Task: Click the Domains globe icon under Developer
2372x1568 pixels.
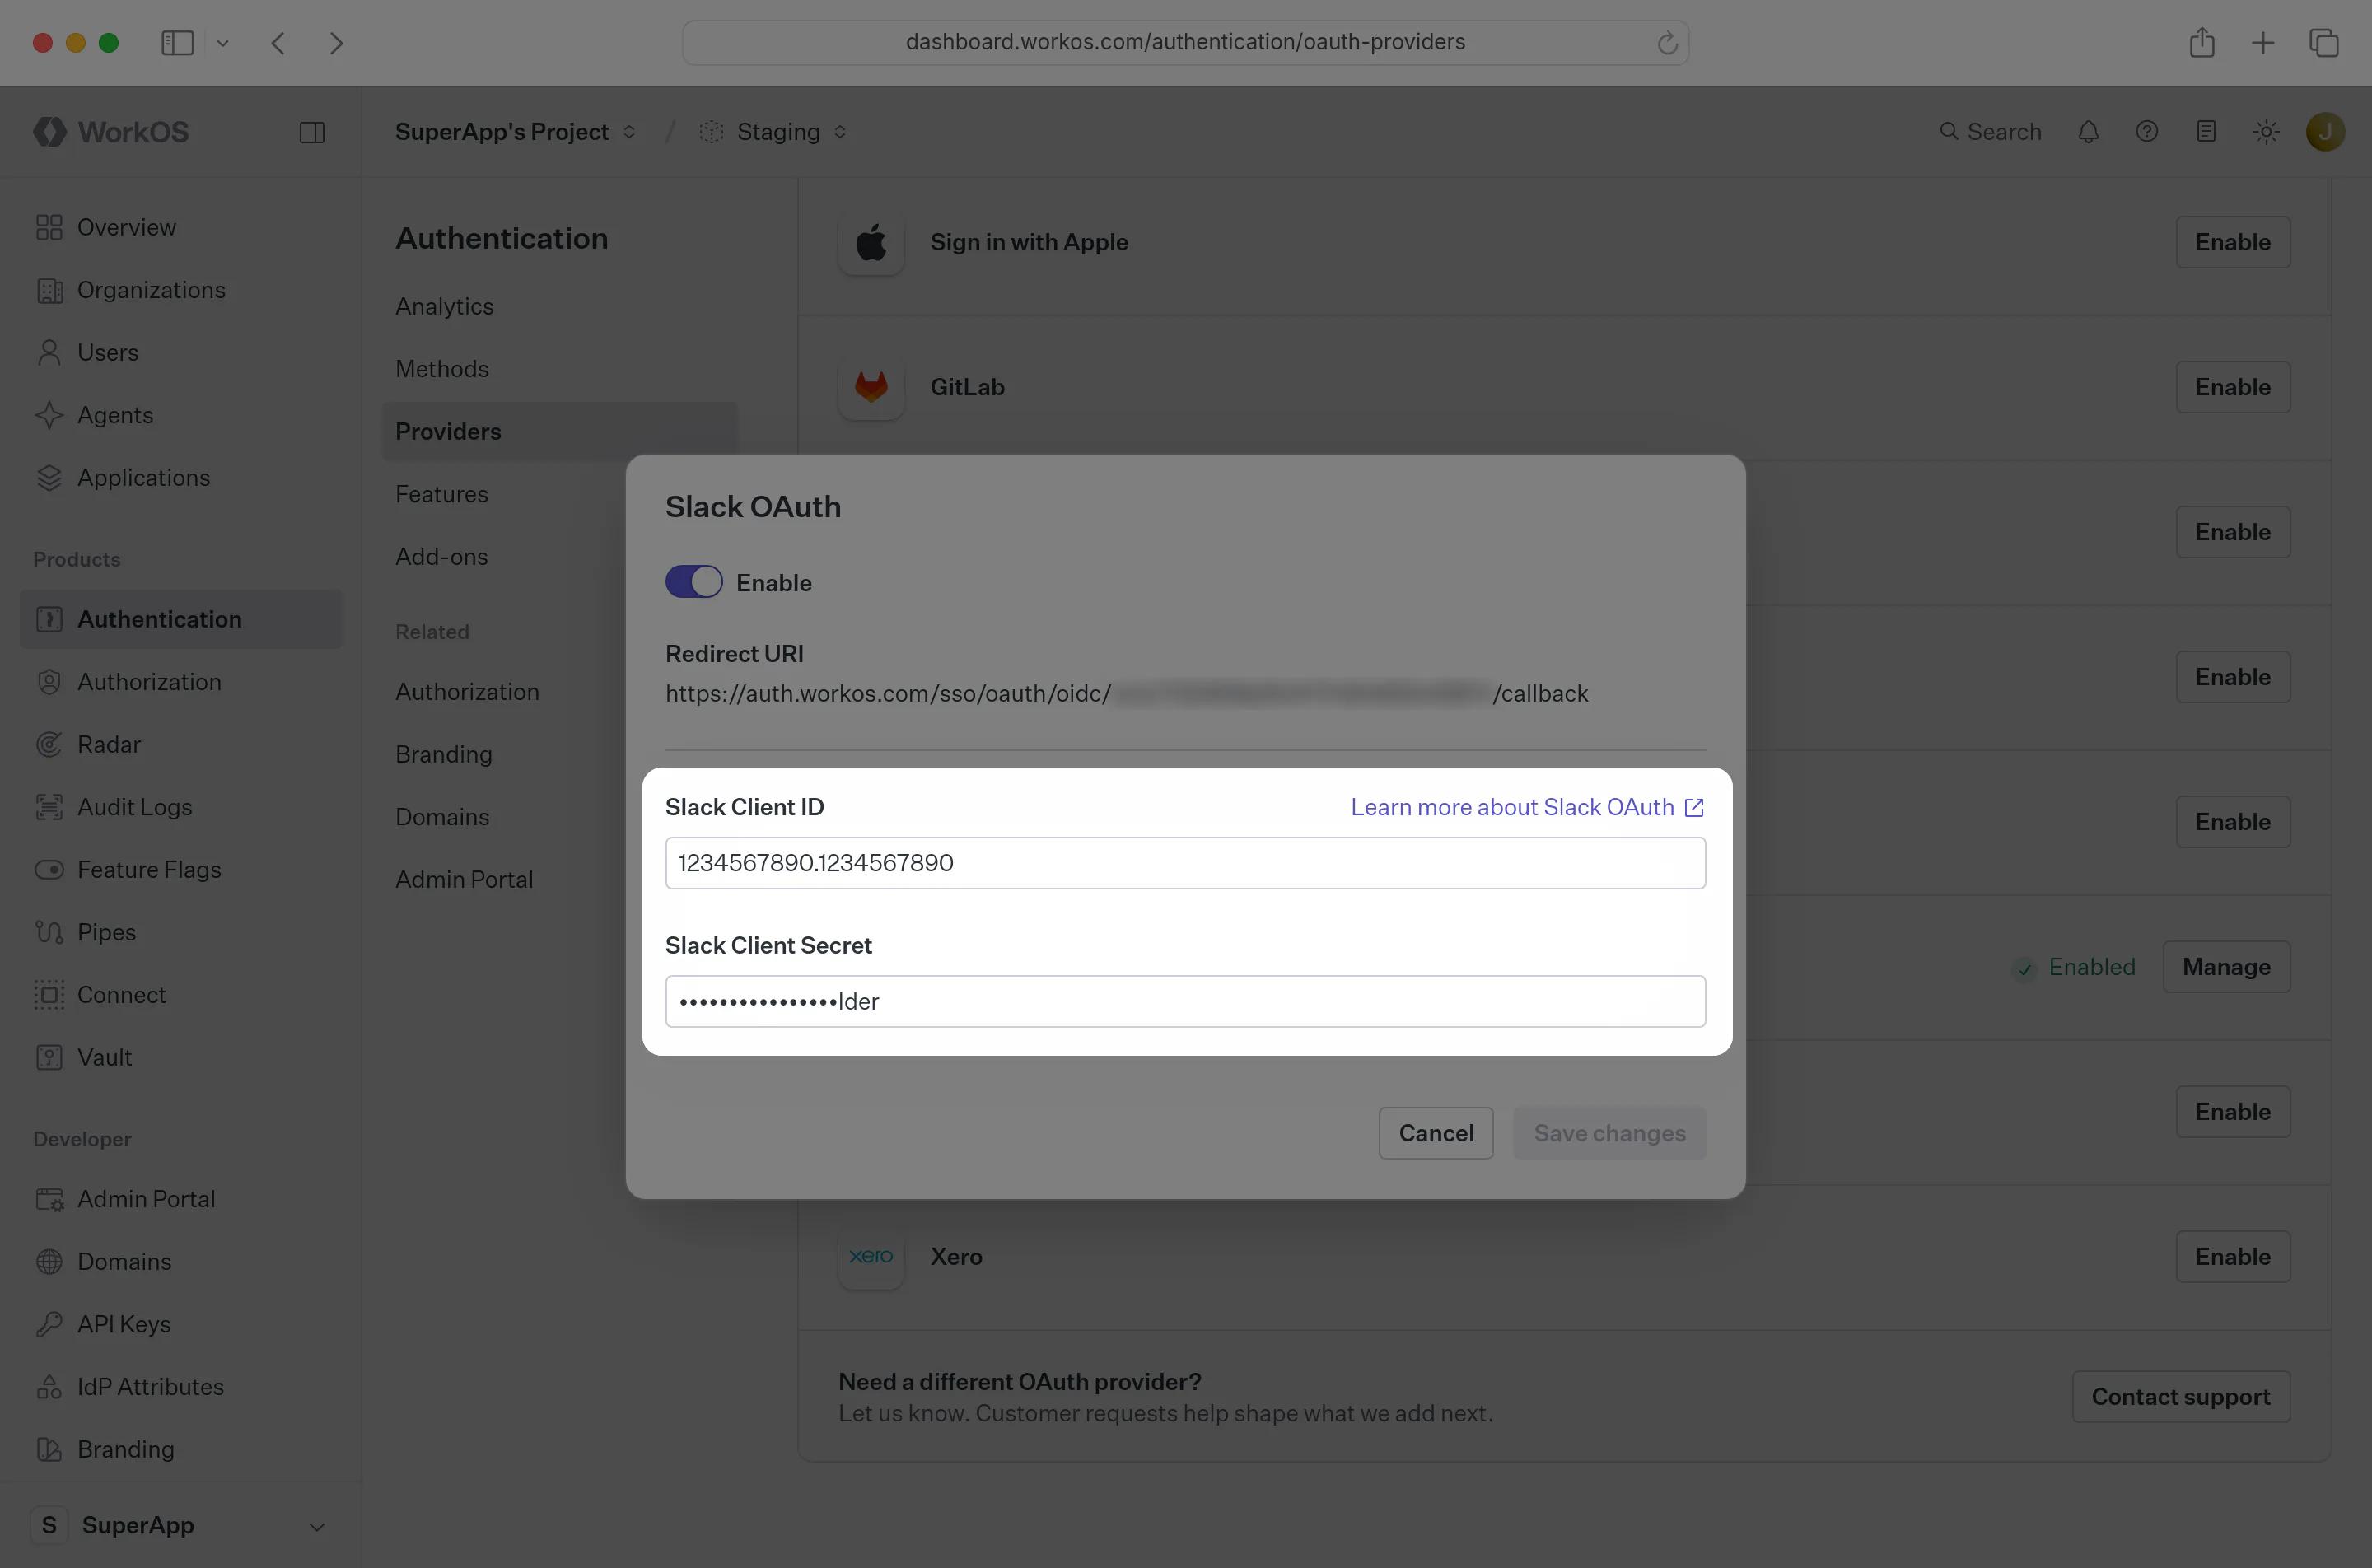Action: pos(49,1262)
